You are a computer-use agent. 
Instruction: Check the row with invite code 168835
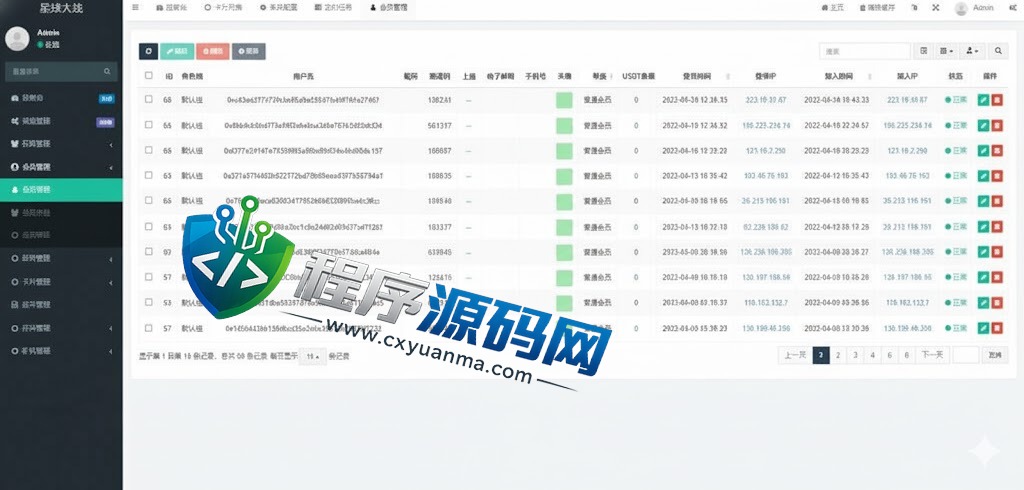click(x=149, y=175)
